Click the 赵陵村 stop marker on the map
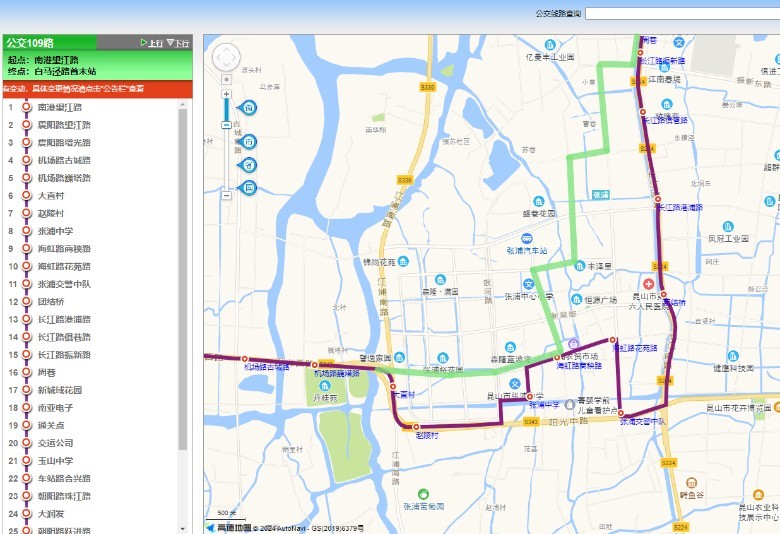 (x=416, y=427)
